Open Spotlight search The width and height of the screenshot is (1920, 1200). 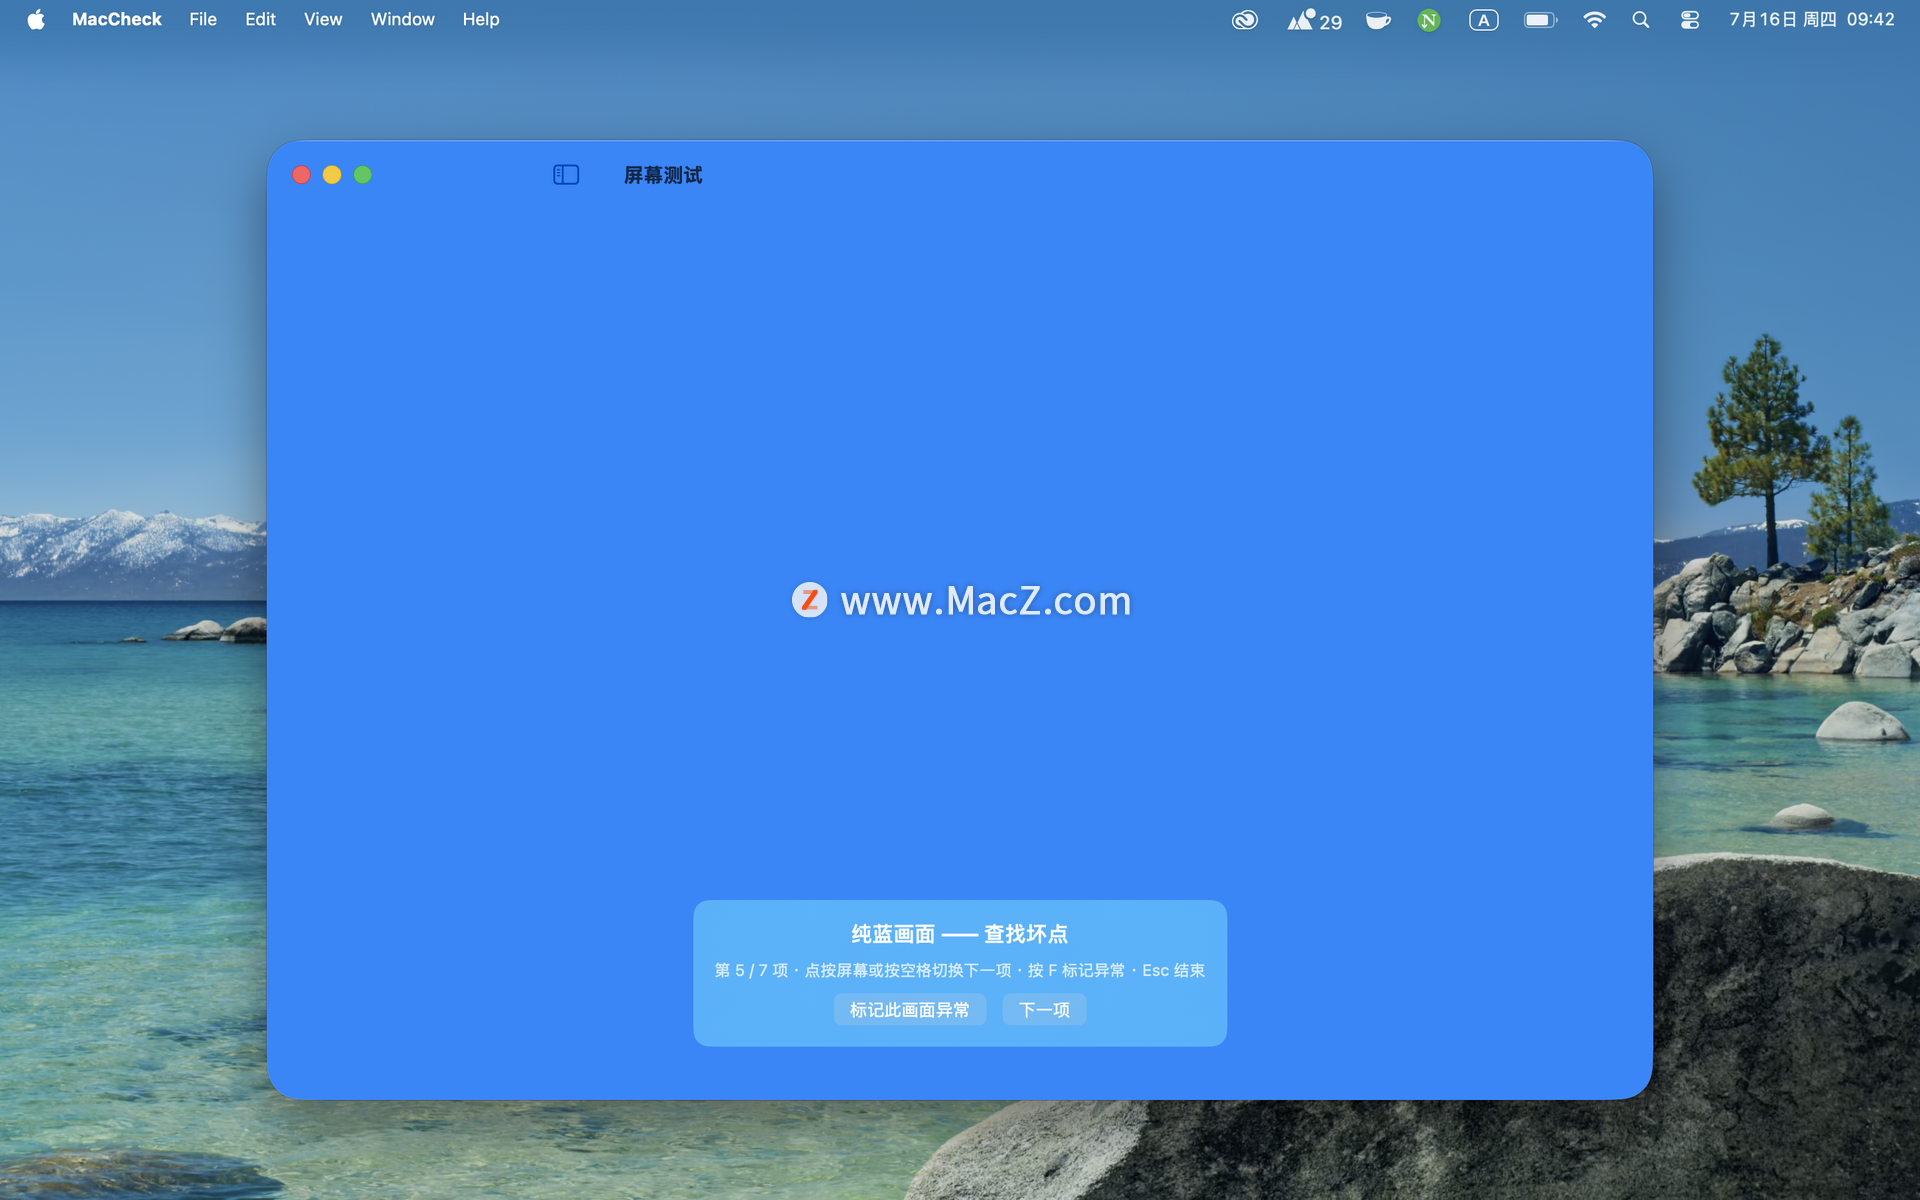(1641, 20)
